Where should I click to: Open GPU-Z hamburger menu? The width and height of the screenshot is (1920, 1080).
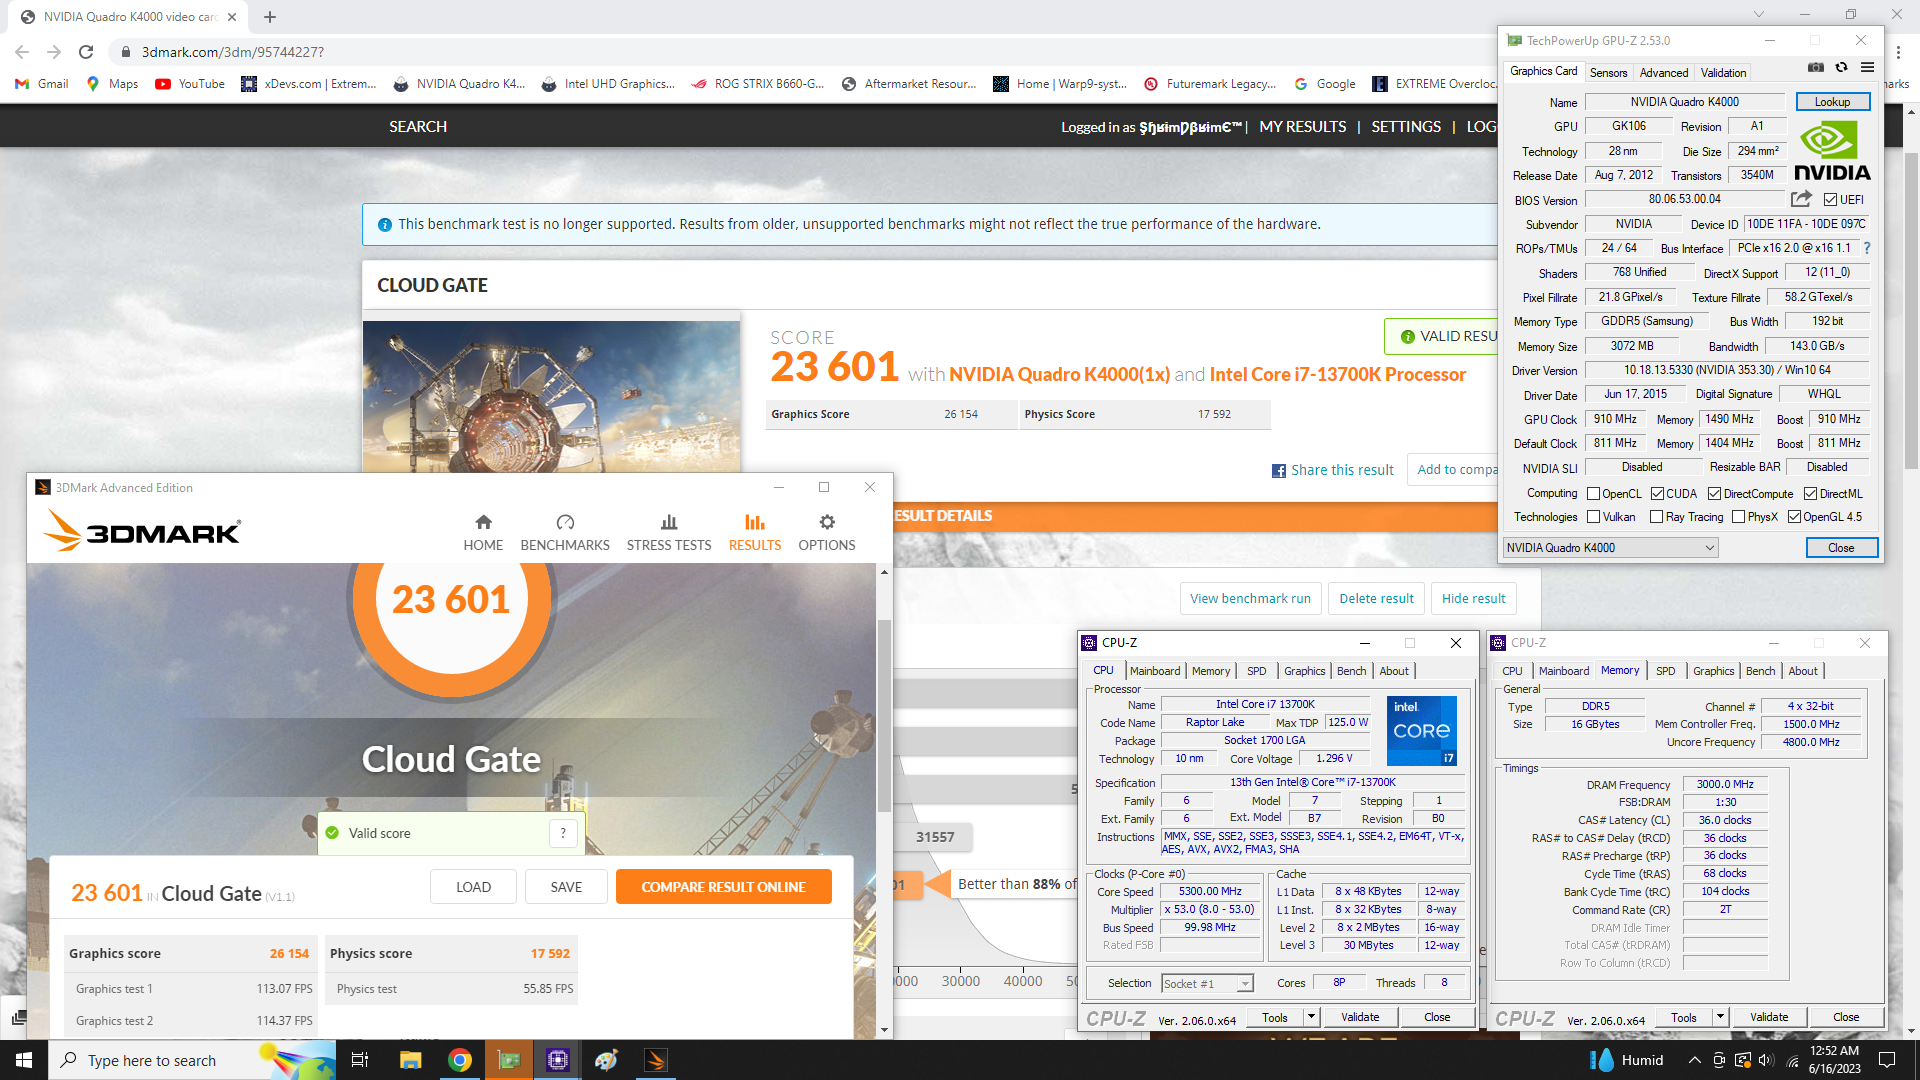point(1867,68)
